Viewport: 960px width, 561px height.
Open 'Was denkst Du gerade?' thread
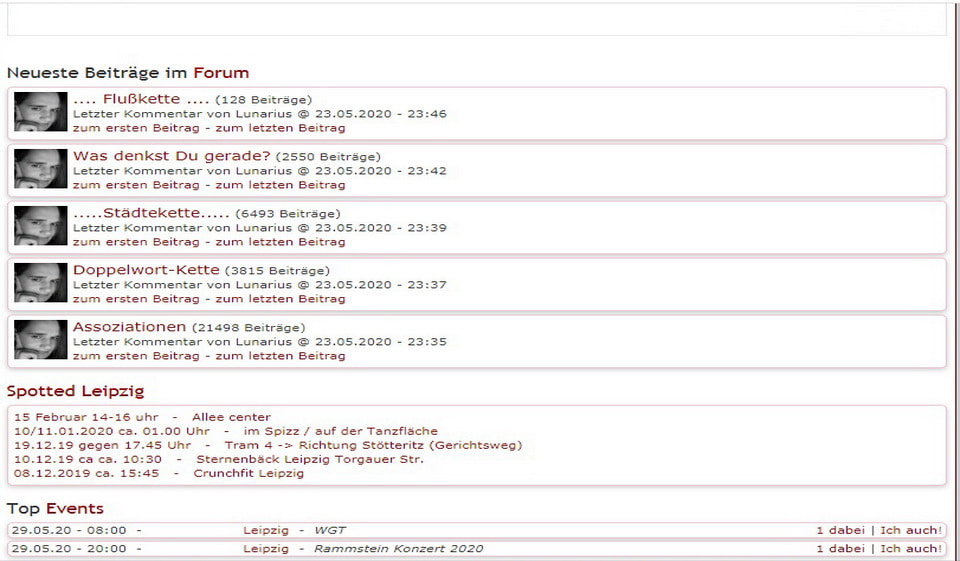tap(171, 156)
